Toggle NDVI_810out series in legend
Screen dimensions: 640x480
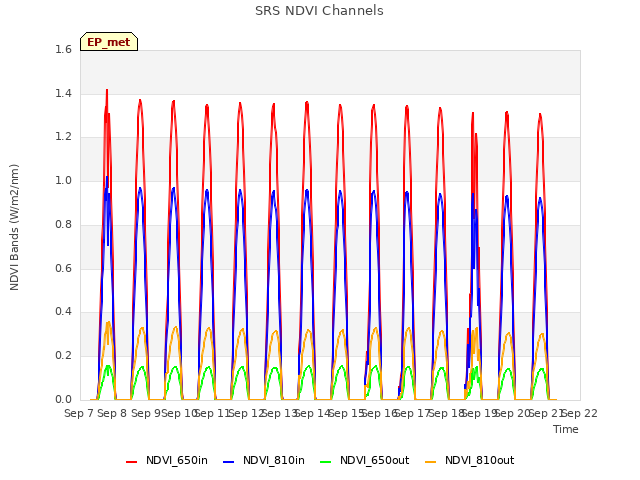[x=470, y=461]
